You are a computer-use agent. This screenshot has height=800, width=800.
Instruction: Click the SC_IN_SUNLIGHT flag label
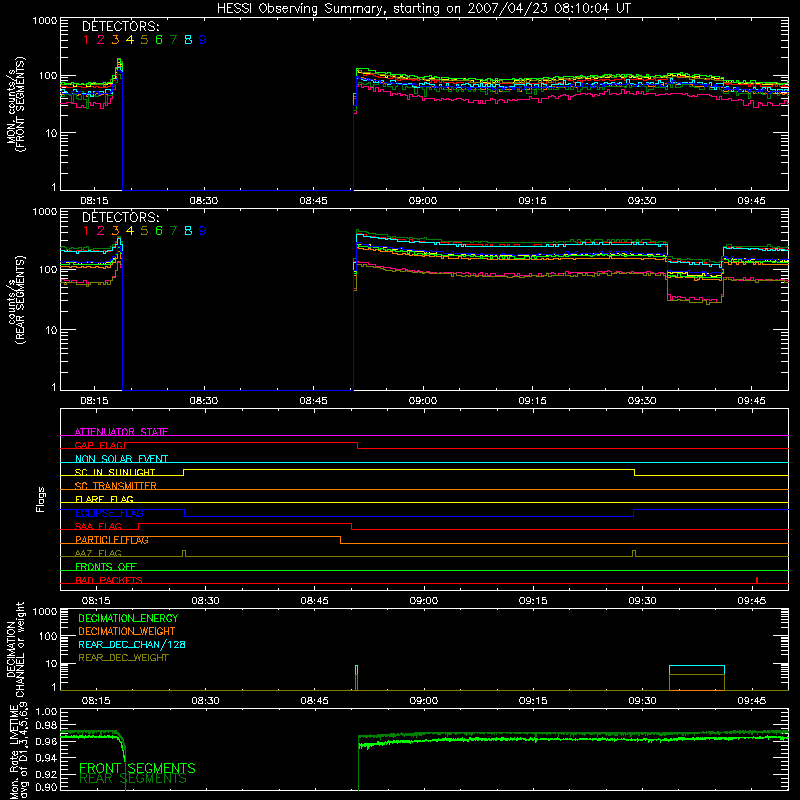coord(115,472)
